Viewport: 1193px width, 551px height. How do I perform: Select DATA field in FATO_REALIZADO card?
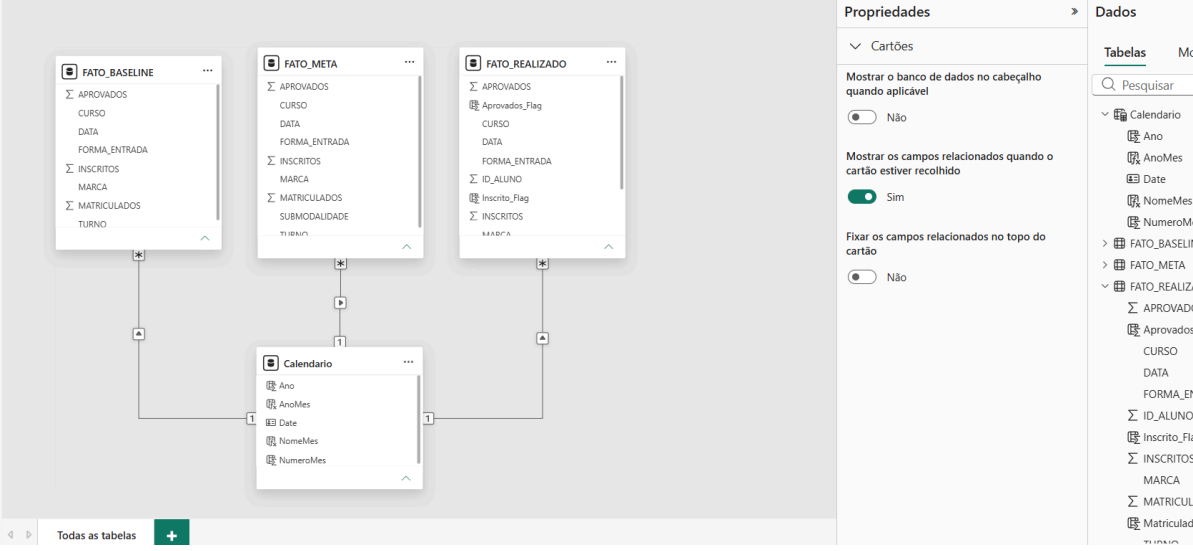pyautogui.click(x=492, y=142)
